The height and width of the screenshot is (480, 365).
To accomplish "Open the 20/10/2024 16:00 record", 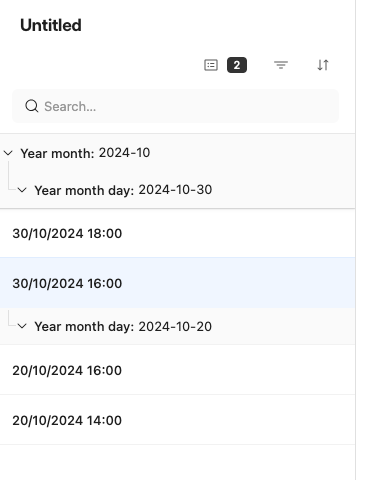I will pos(177,370).
